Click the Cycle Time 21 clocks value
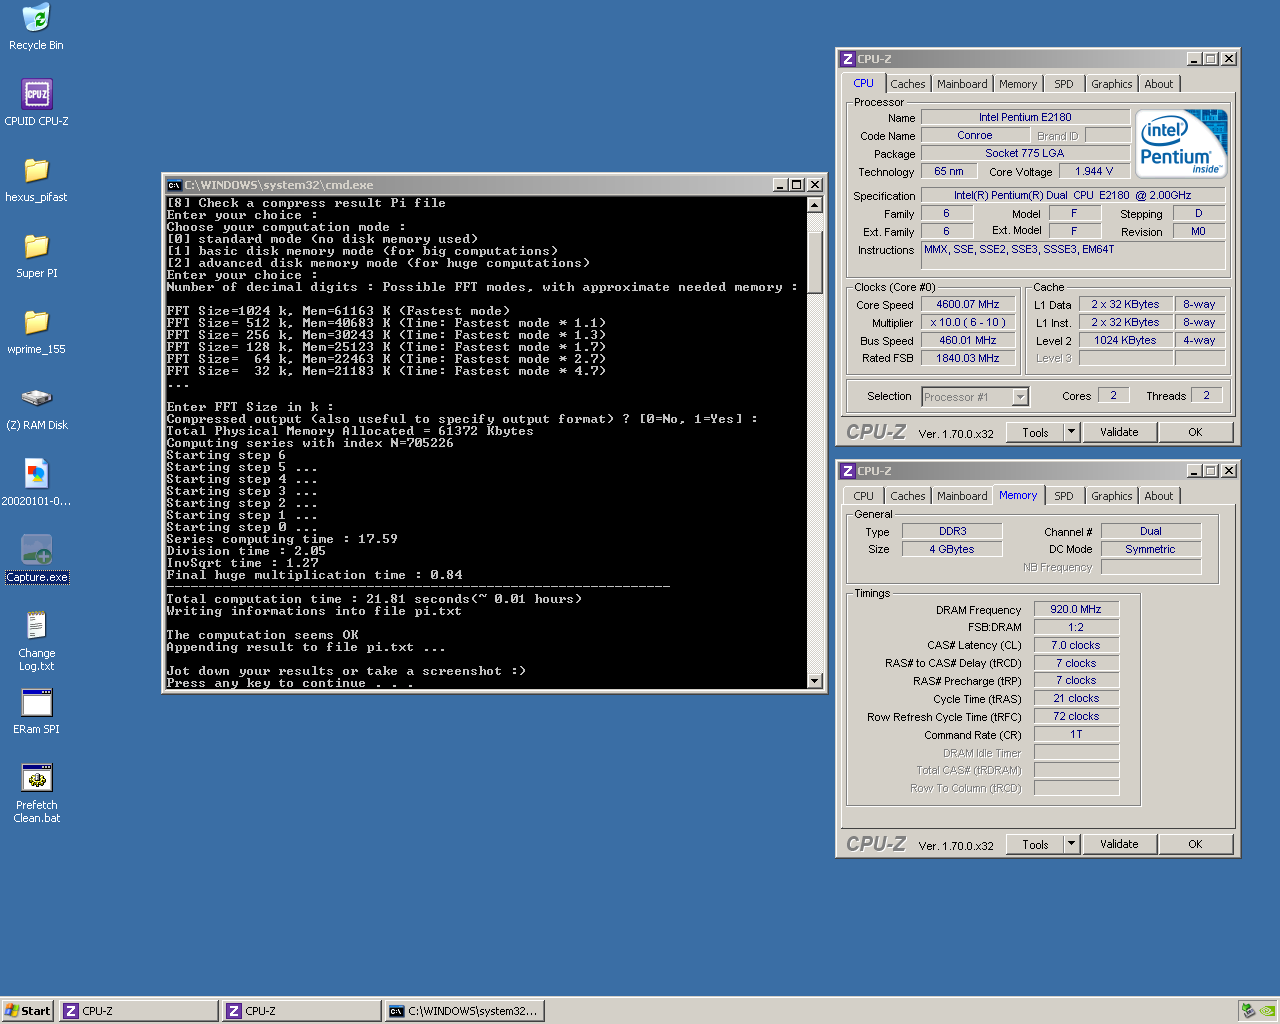Screen dimensions: 1280x1024 click(x=1076, y=698)
